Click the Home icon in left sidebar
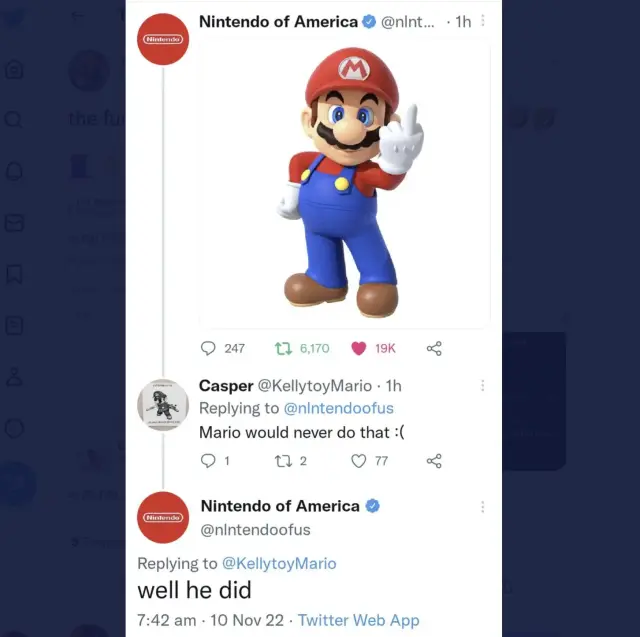This screenshot has width=640, height=637. (x=14, y=68)
